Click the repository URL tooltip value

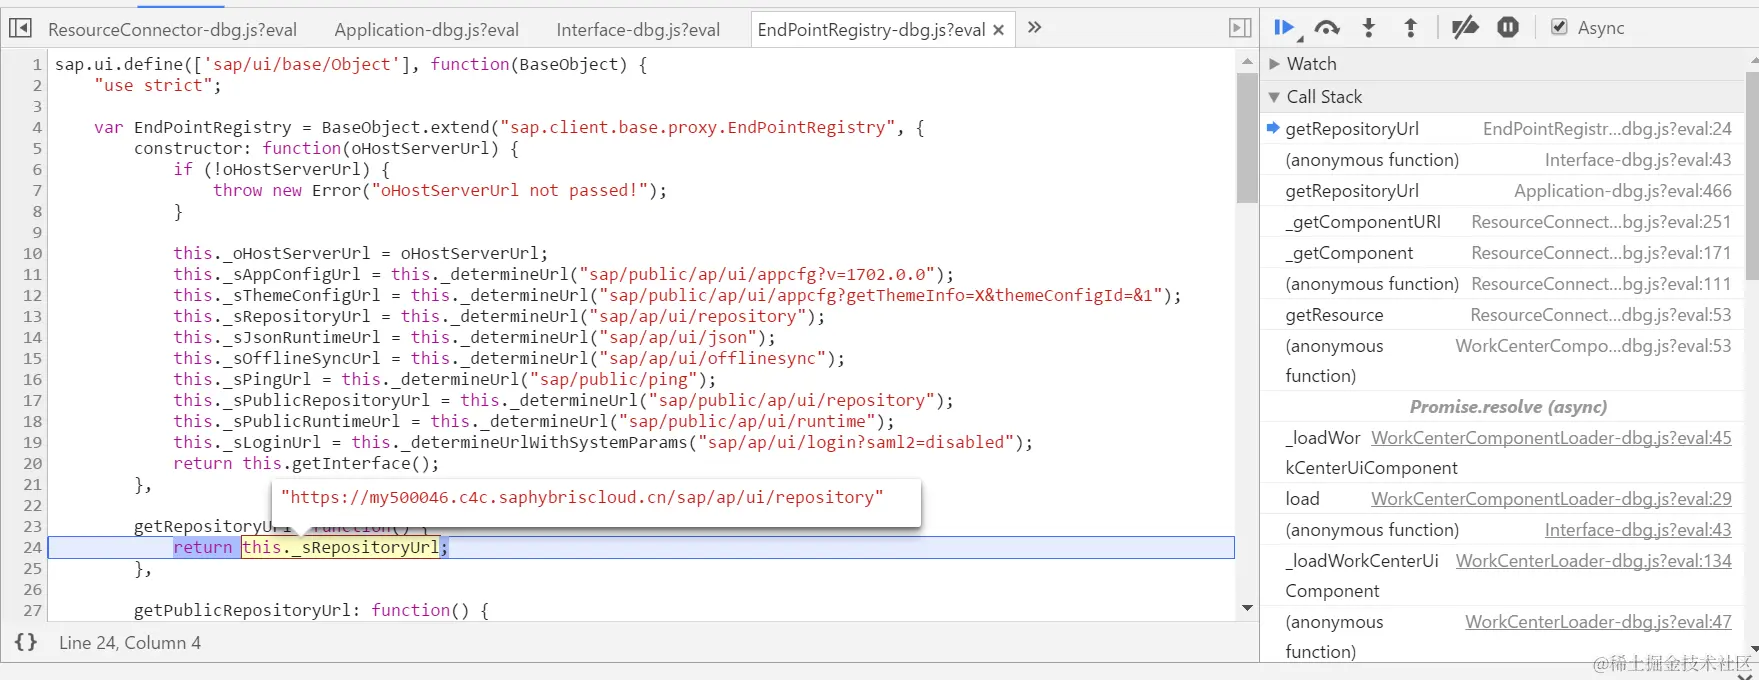pos(582,498)
